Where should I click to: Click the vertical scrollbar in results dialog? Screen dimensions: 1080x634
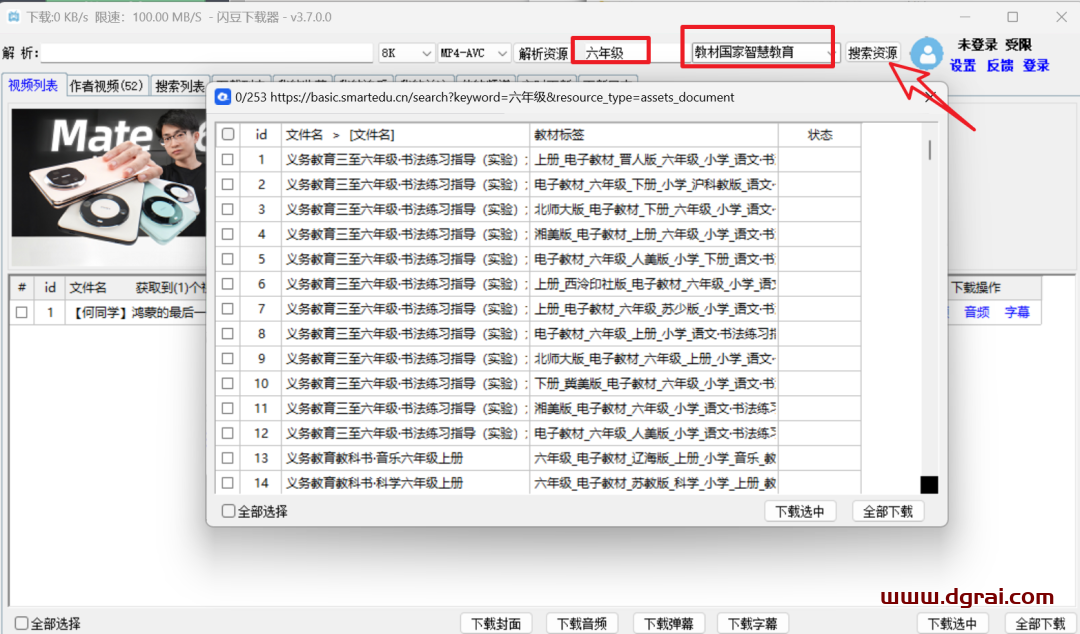pos(930,150)
